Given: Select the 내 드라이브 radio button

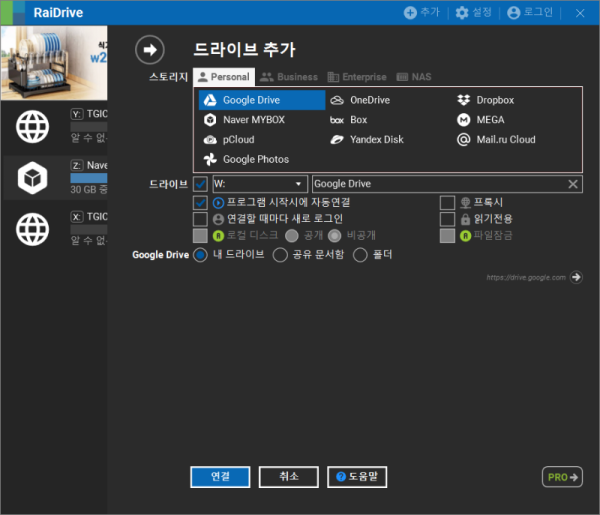Looking at the screenshot, I should pos(200,255).
